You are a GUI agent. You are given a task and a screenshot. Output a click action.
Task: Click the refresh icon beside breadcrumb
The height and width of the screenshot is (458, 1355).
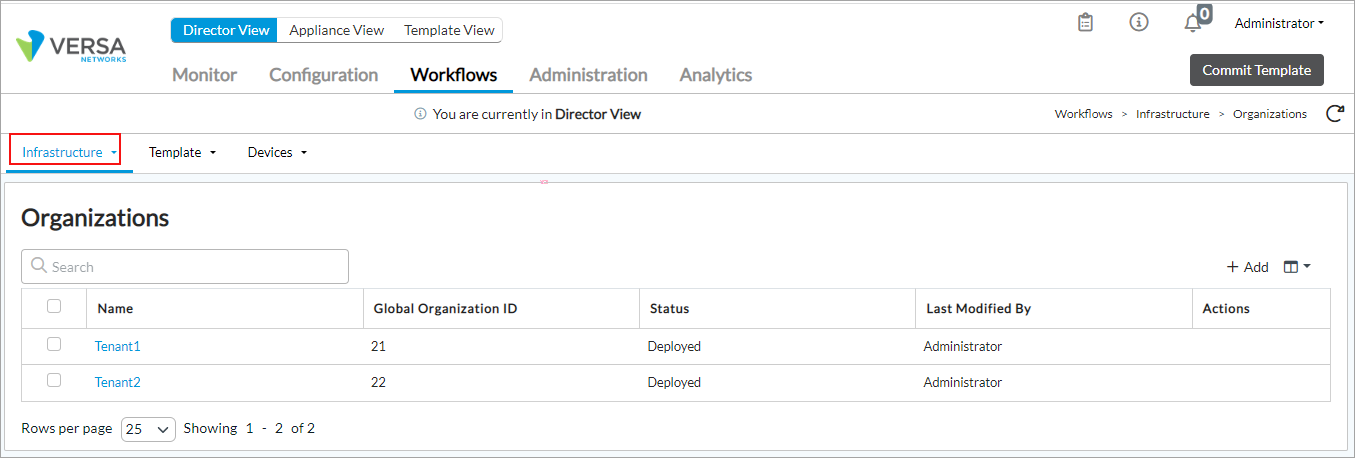pyautogui.click(x=1334, y=114)
